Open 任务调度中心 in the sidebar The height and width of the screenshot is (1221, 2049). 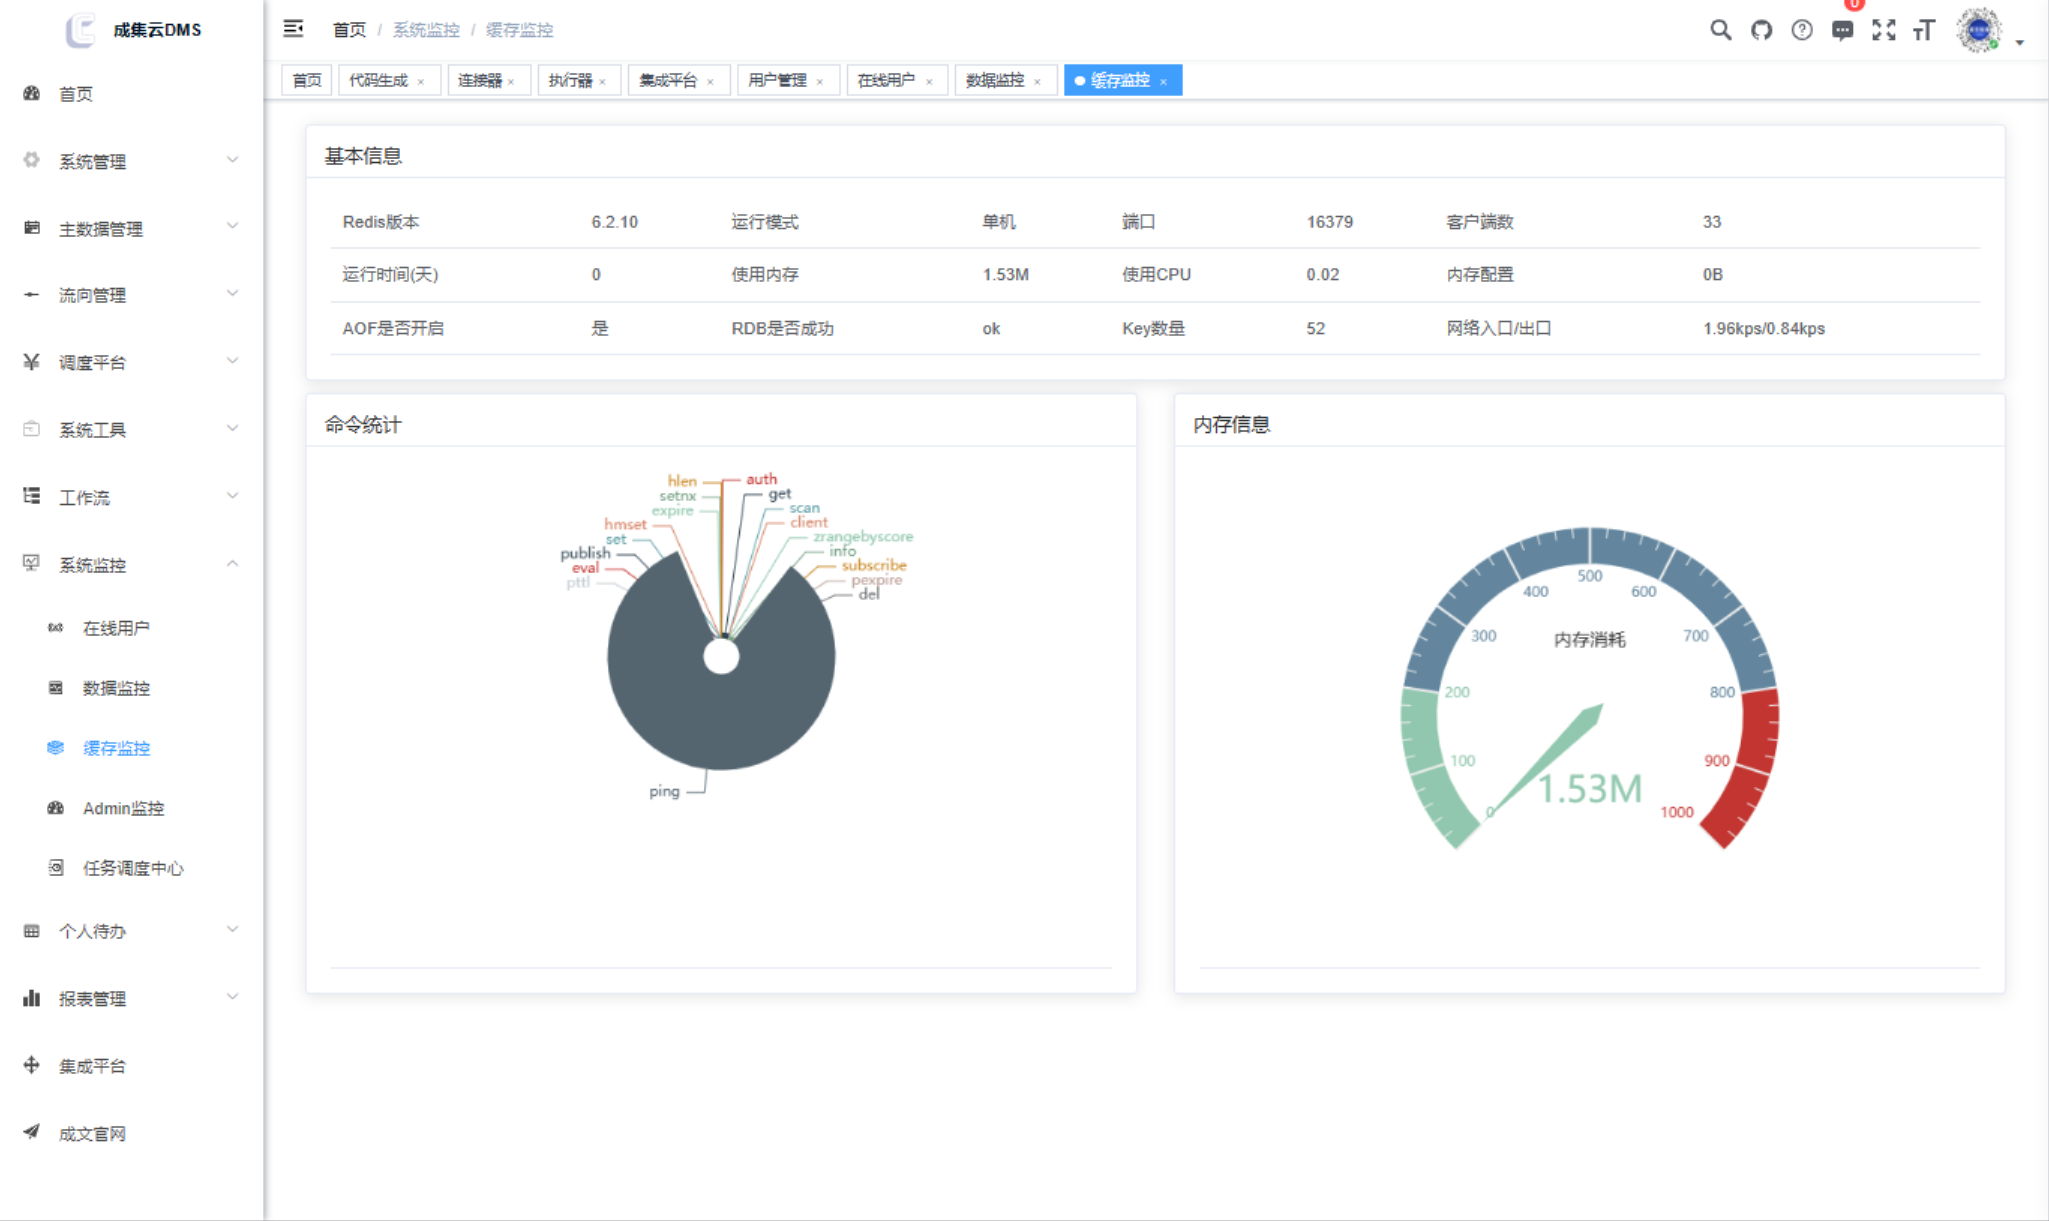(x=131, y=868)
